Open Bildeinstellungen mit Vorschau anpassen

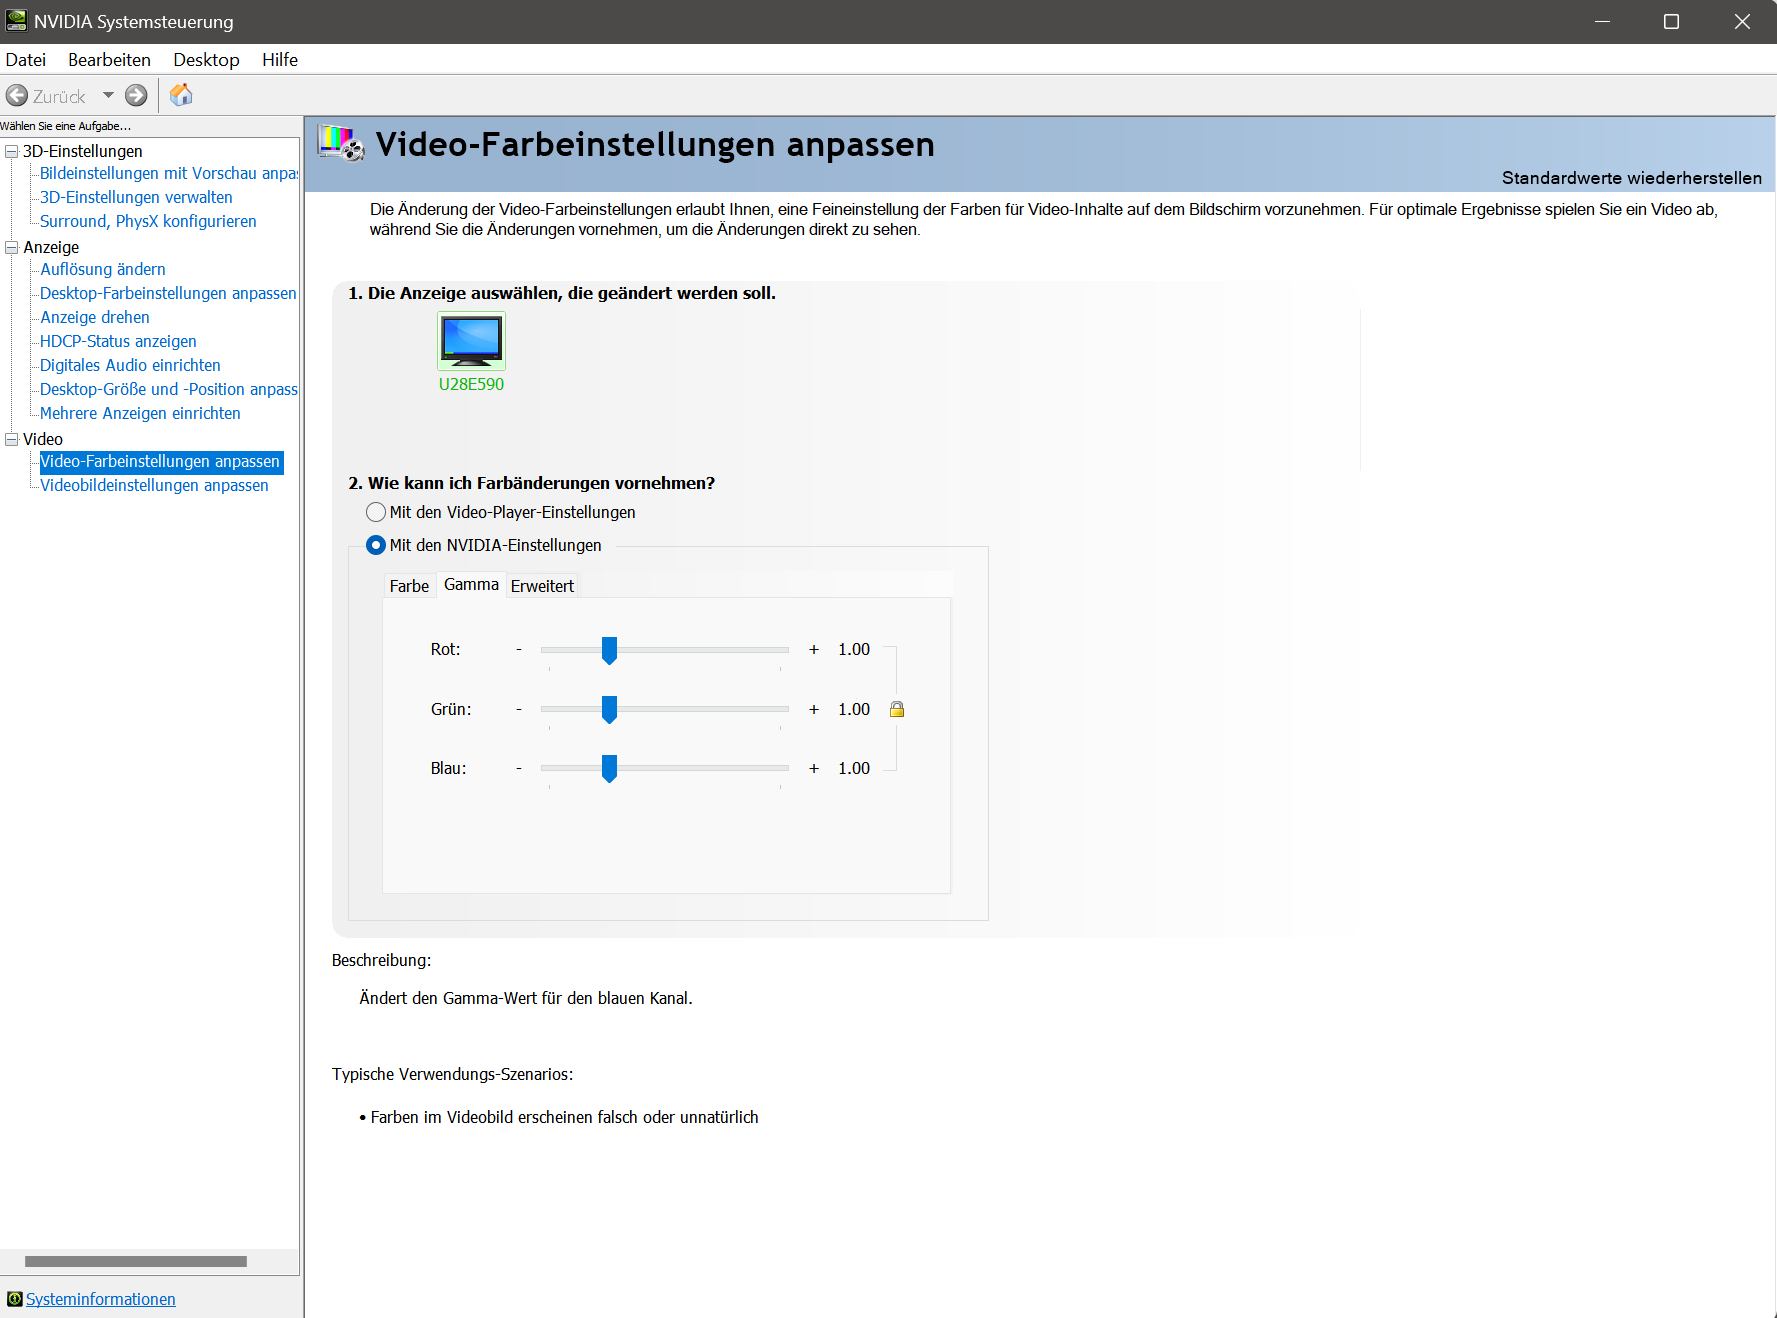(x=169, y=173)
